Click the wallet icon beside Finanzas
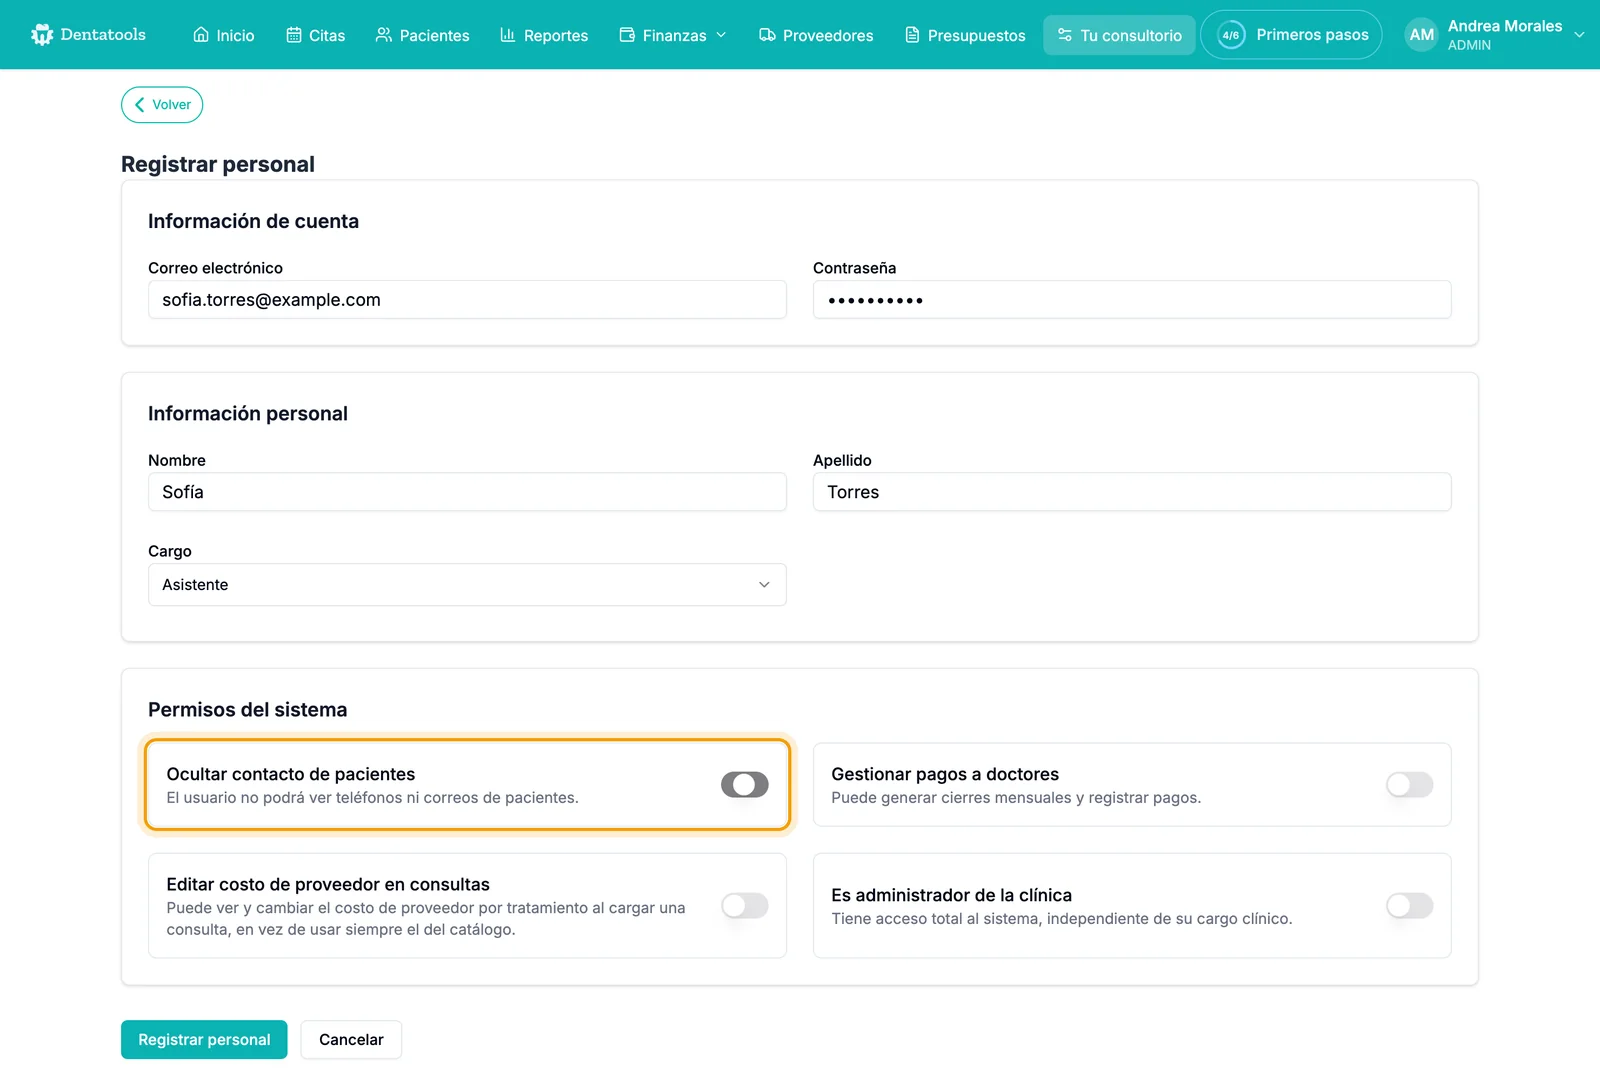Screen dimensions: 1600x1085 tap(627, 35)
